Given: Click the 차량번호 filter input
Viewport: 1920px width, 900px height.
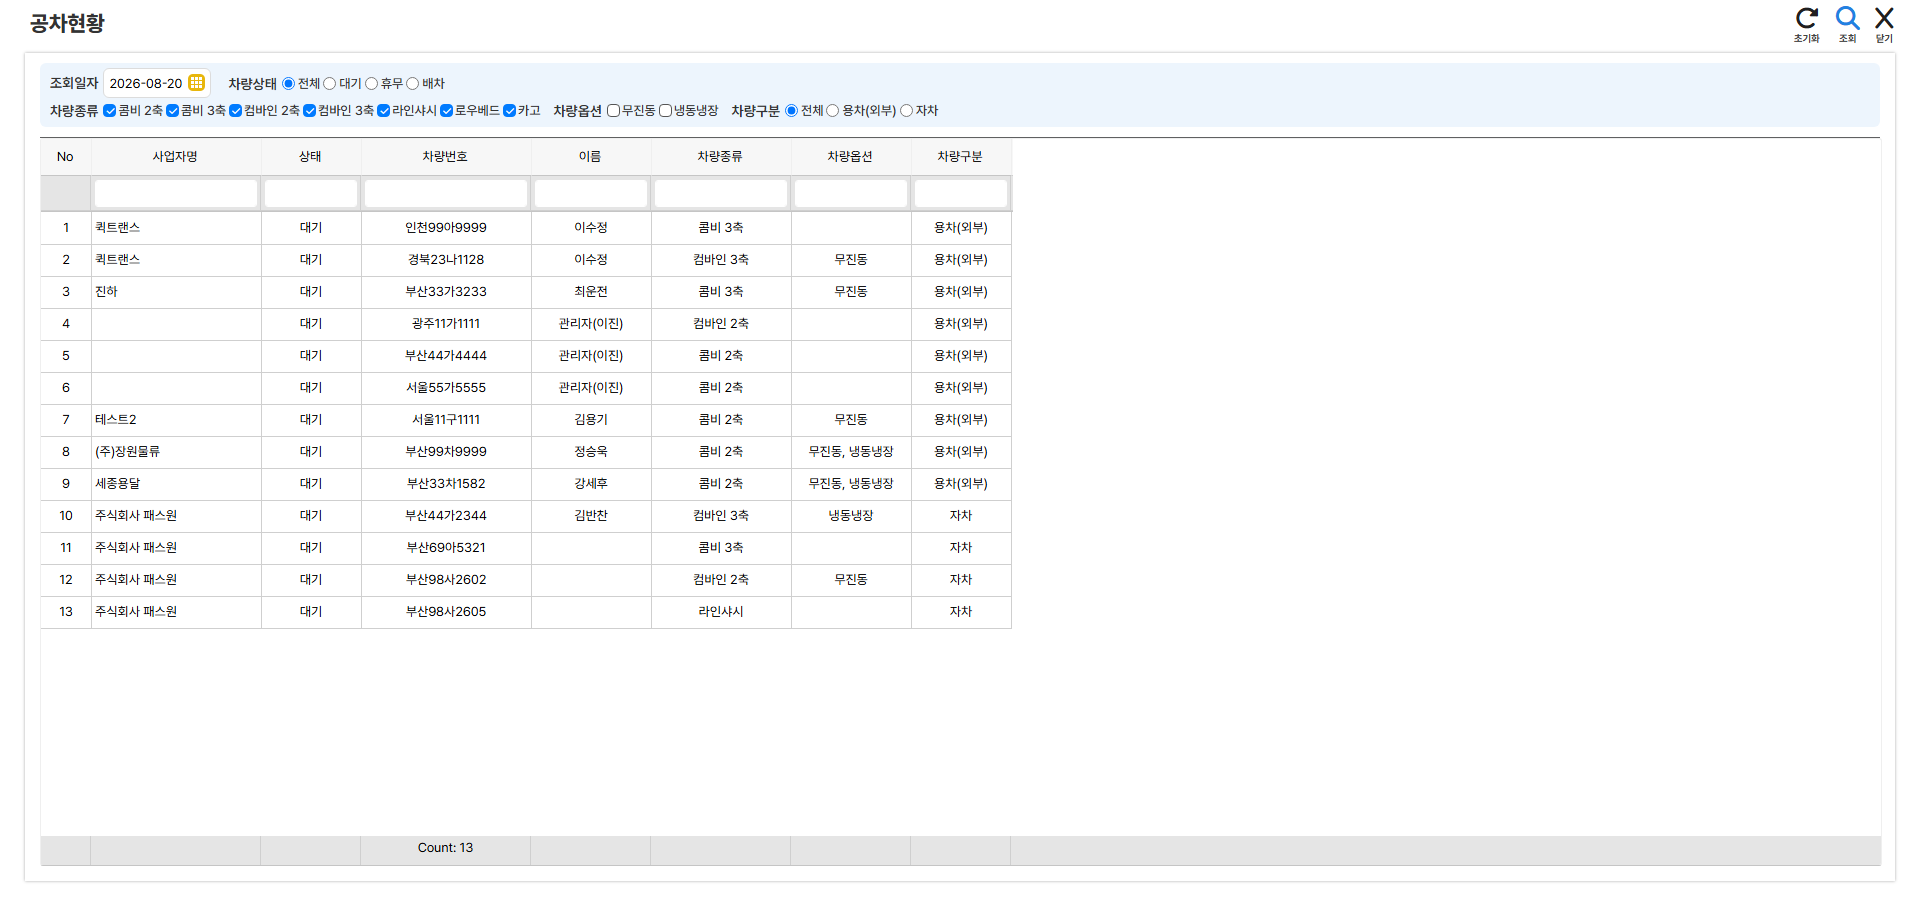Looking at the screenshot, I should coord(446,193).
